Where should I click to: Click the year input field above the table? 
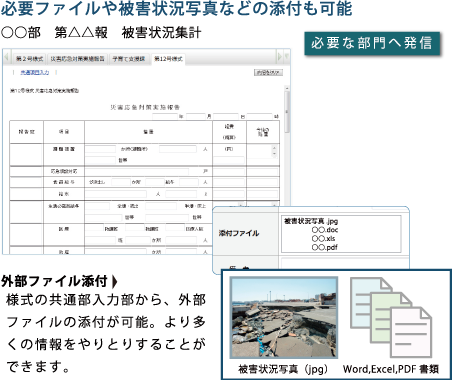(x=165, y=116)
